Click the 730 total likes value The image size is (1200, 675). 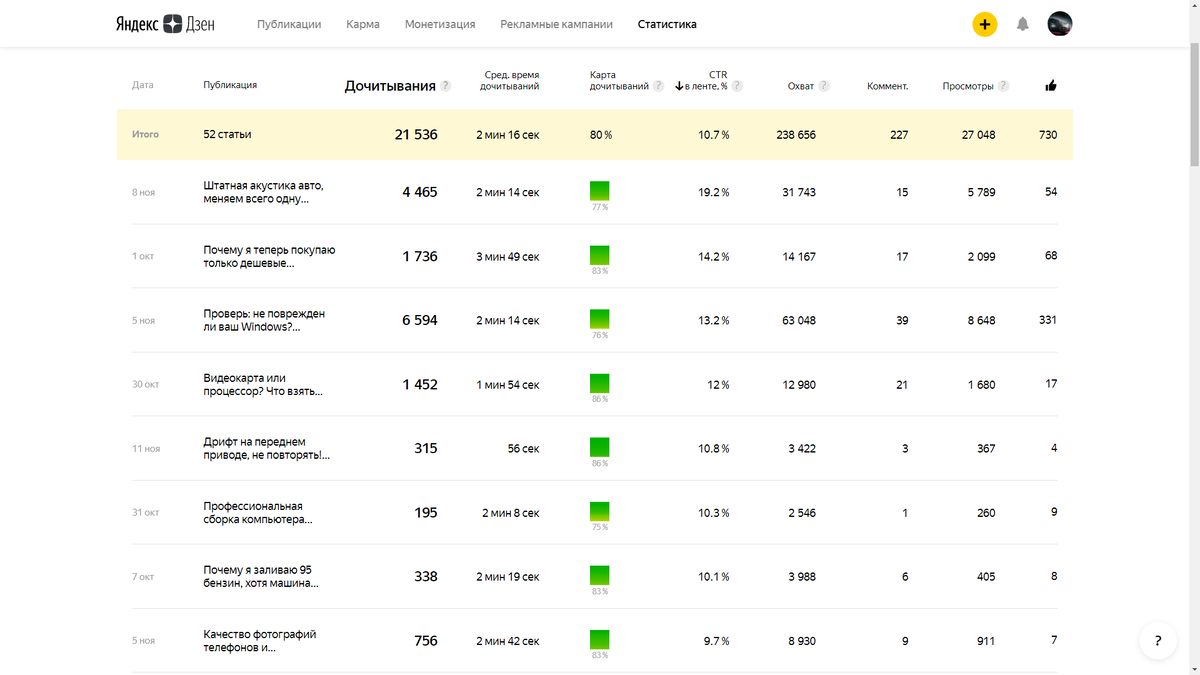point(1048,134)
